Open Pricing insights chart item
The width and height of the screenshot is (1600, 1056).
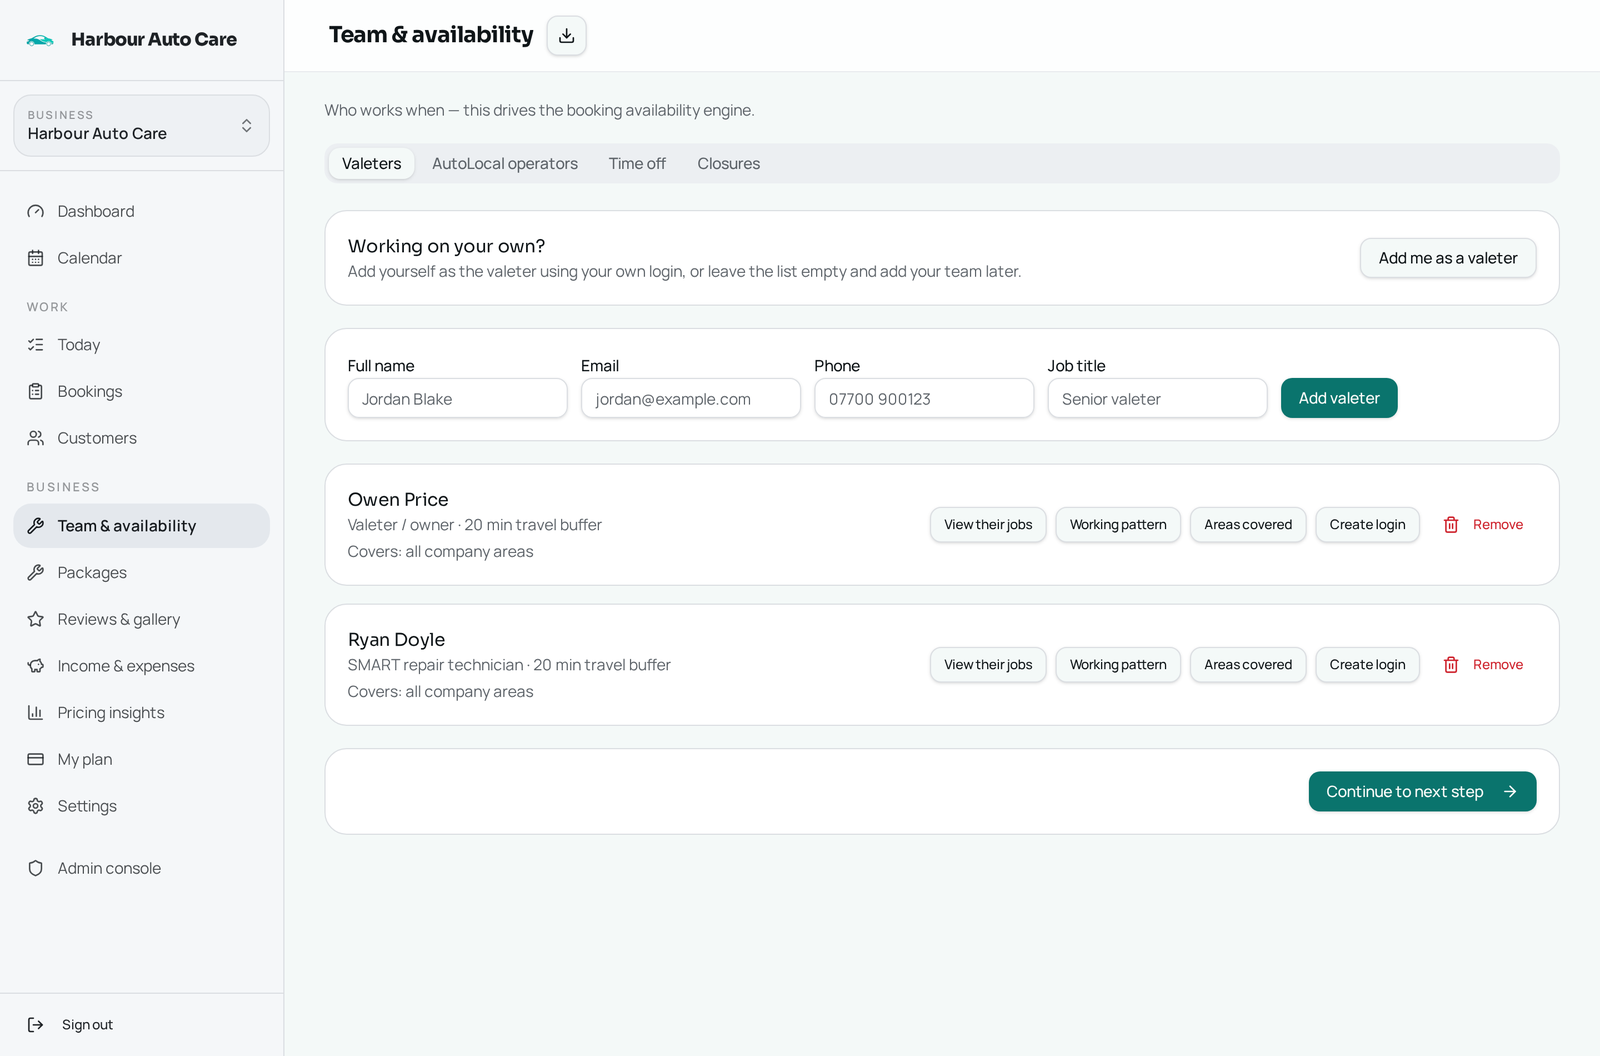141,713
